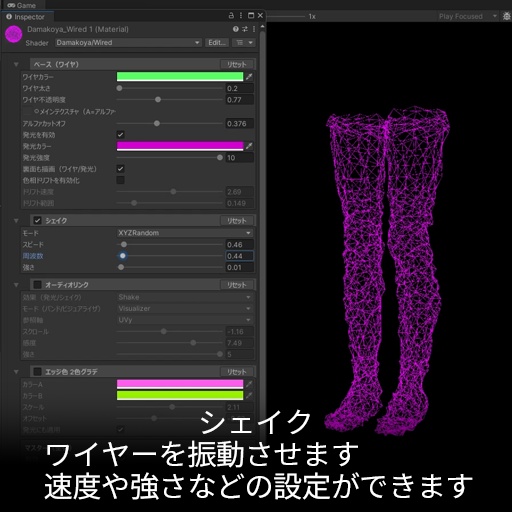Image resolution: width=512 pixels, height=512 pixels.
Task: Pick color with ワイヤカラー eyedropper
Action: pos(249,77)
